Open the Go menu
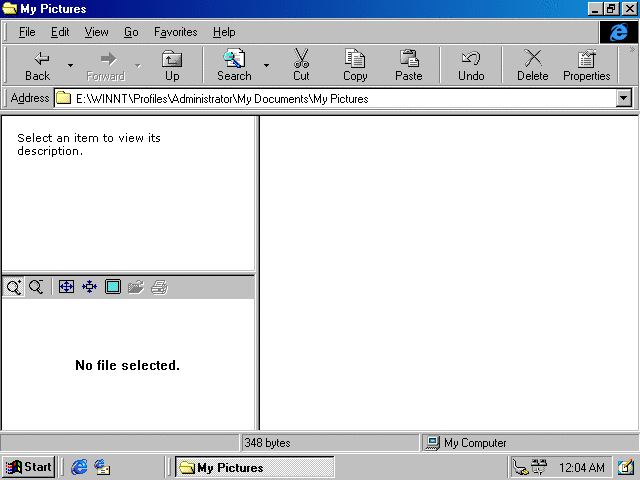The image size is (640, 480). 131,32
